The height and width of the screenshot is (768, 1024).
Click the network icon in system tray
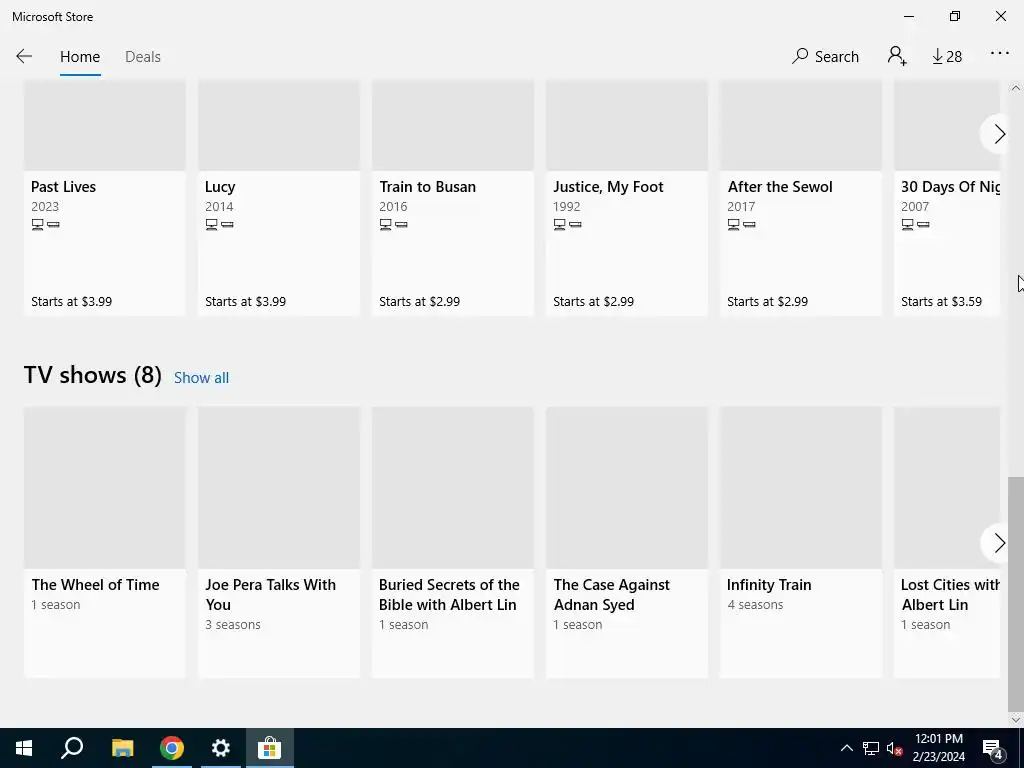tap(871, 748)
